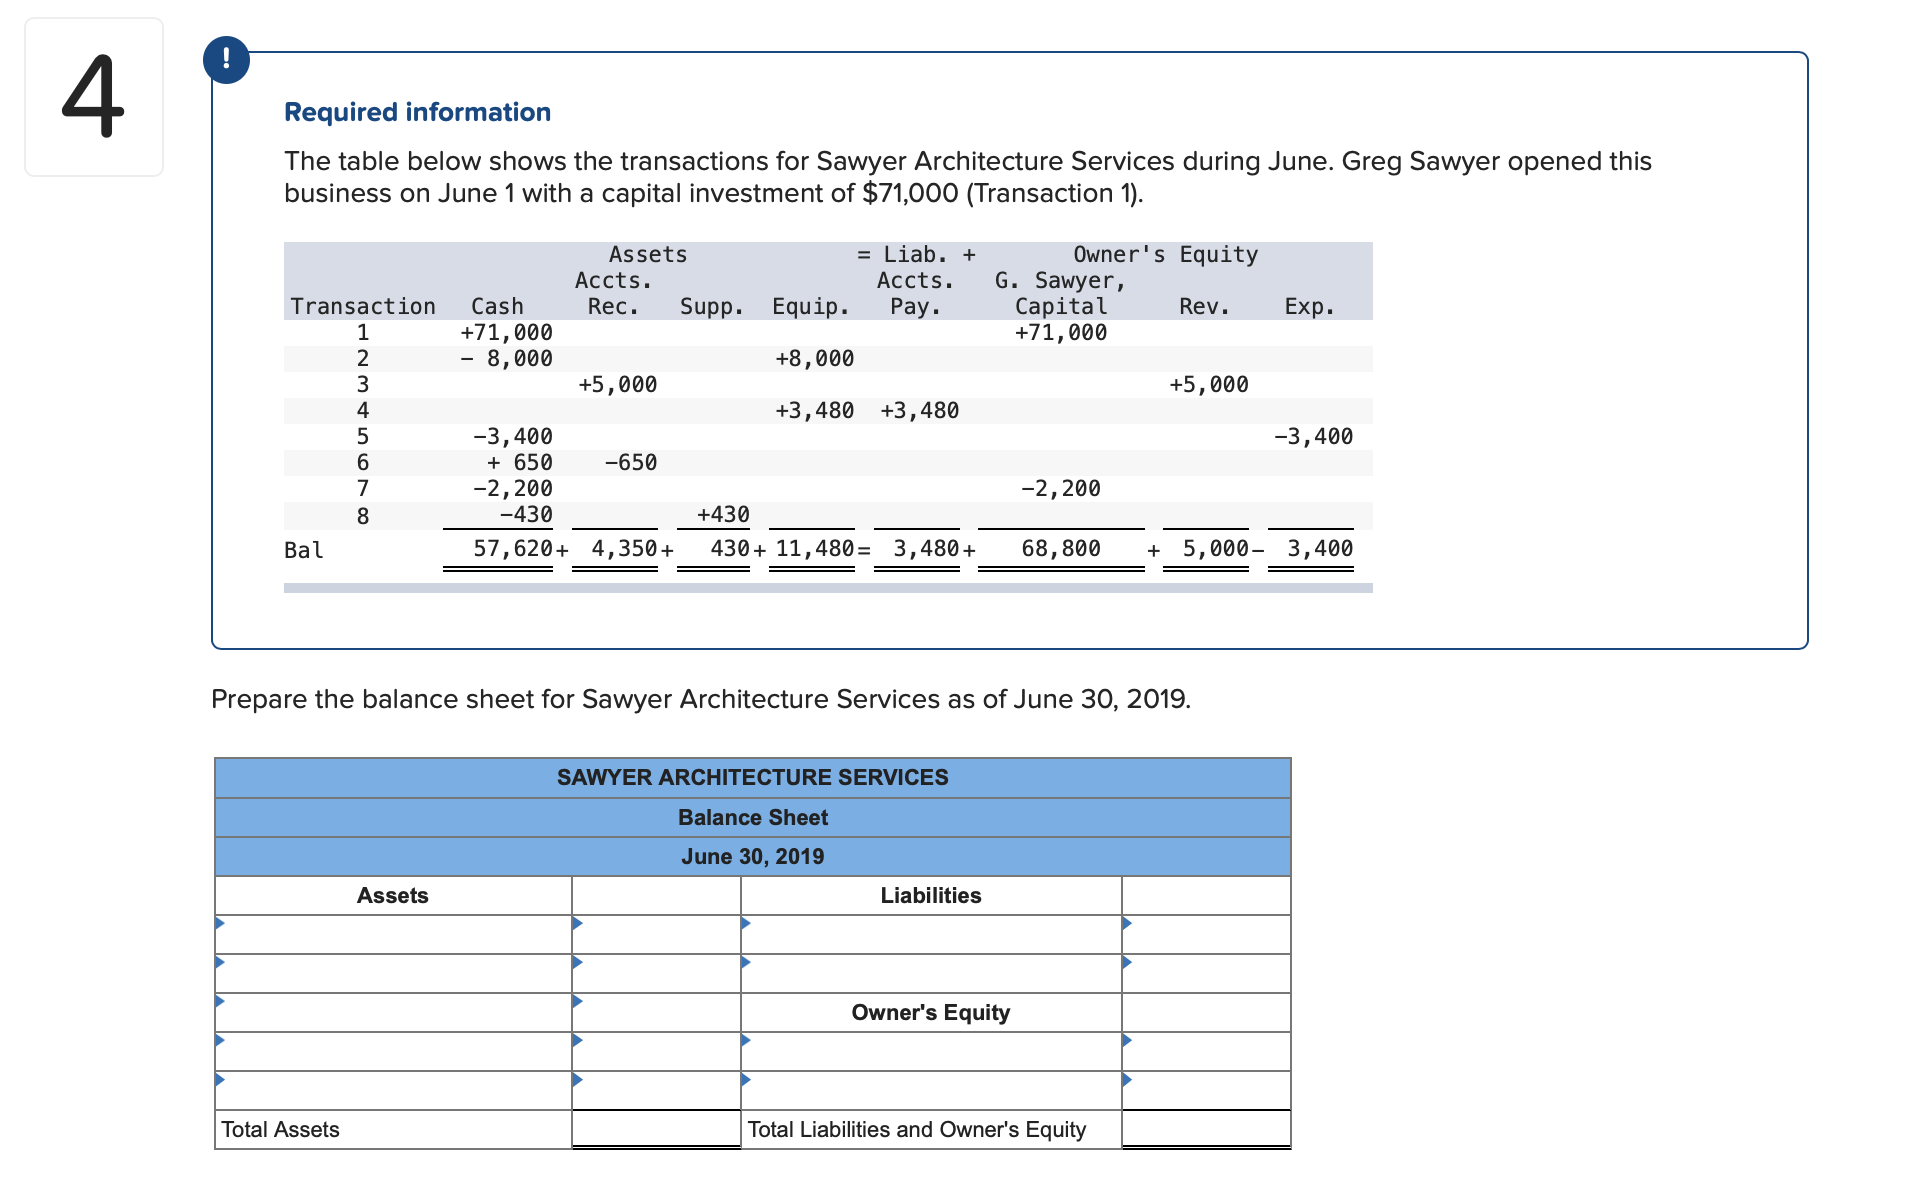Click the equipment balance 11,480
1912x1204 pixels.
coord(815,548)
